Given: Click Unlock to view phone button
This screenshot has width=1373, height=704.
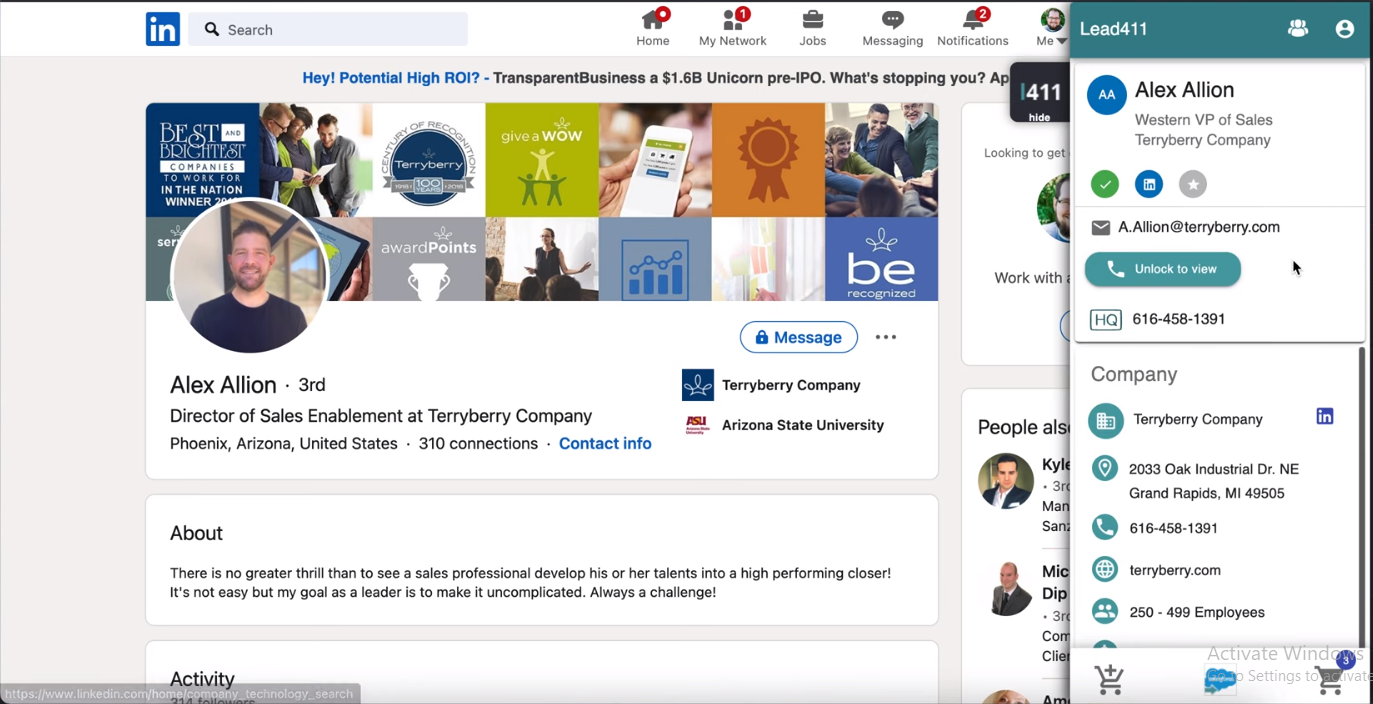Looking at the screenshot, I should tap(1163, 269).
